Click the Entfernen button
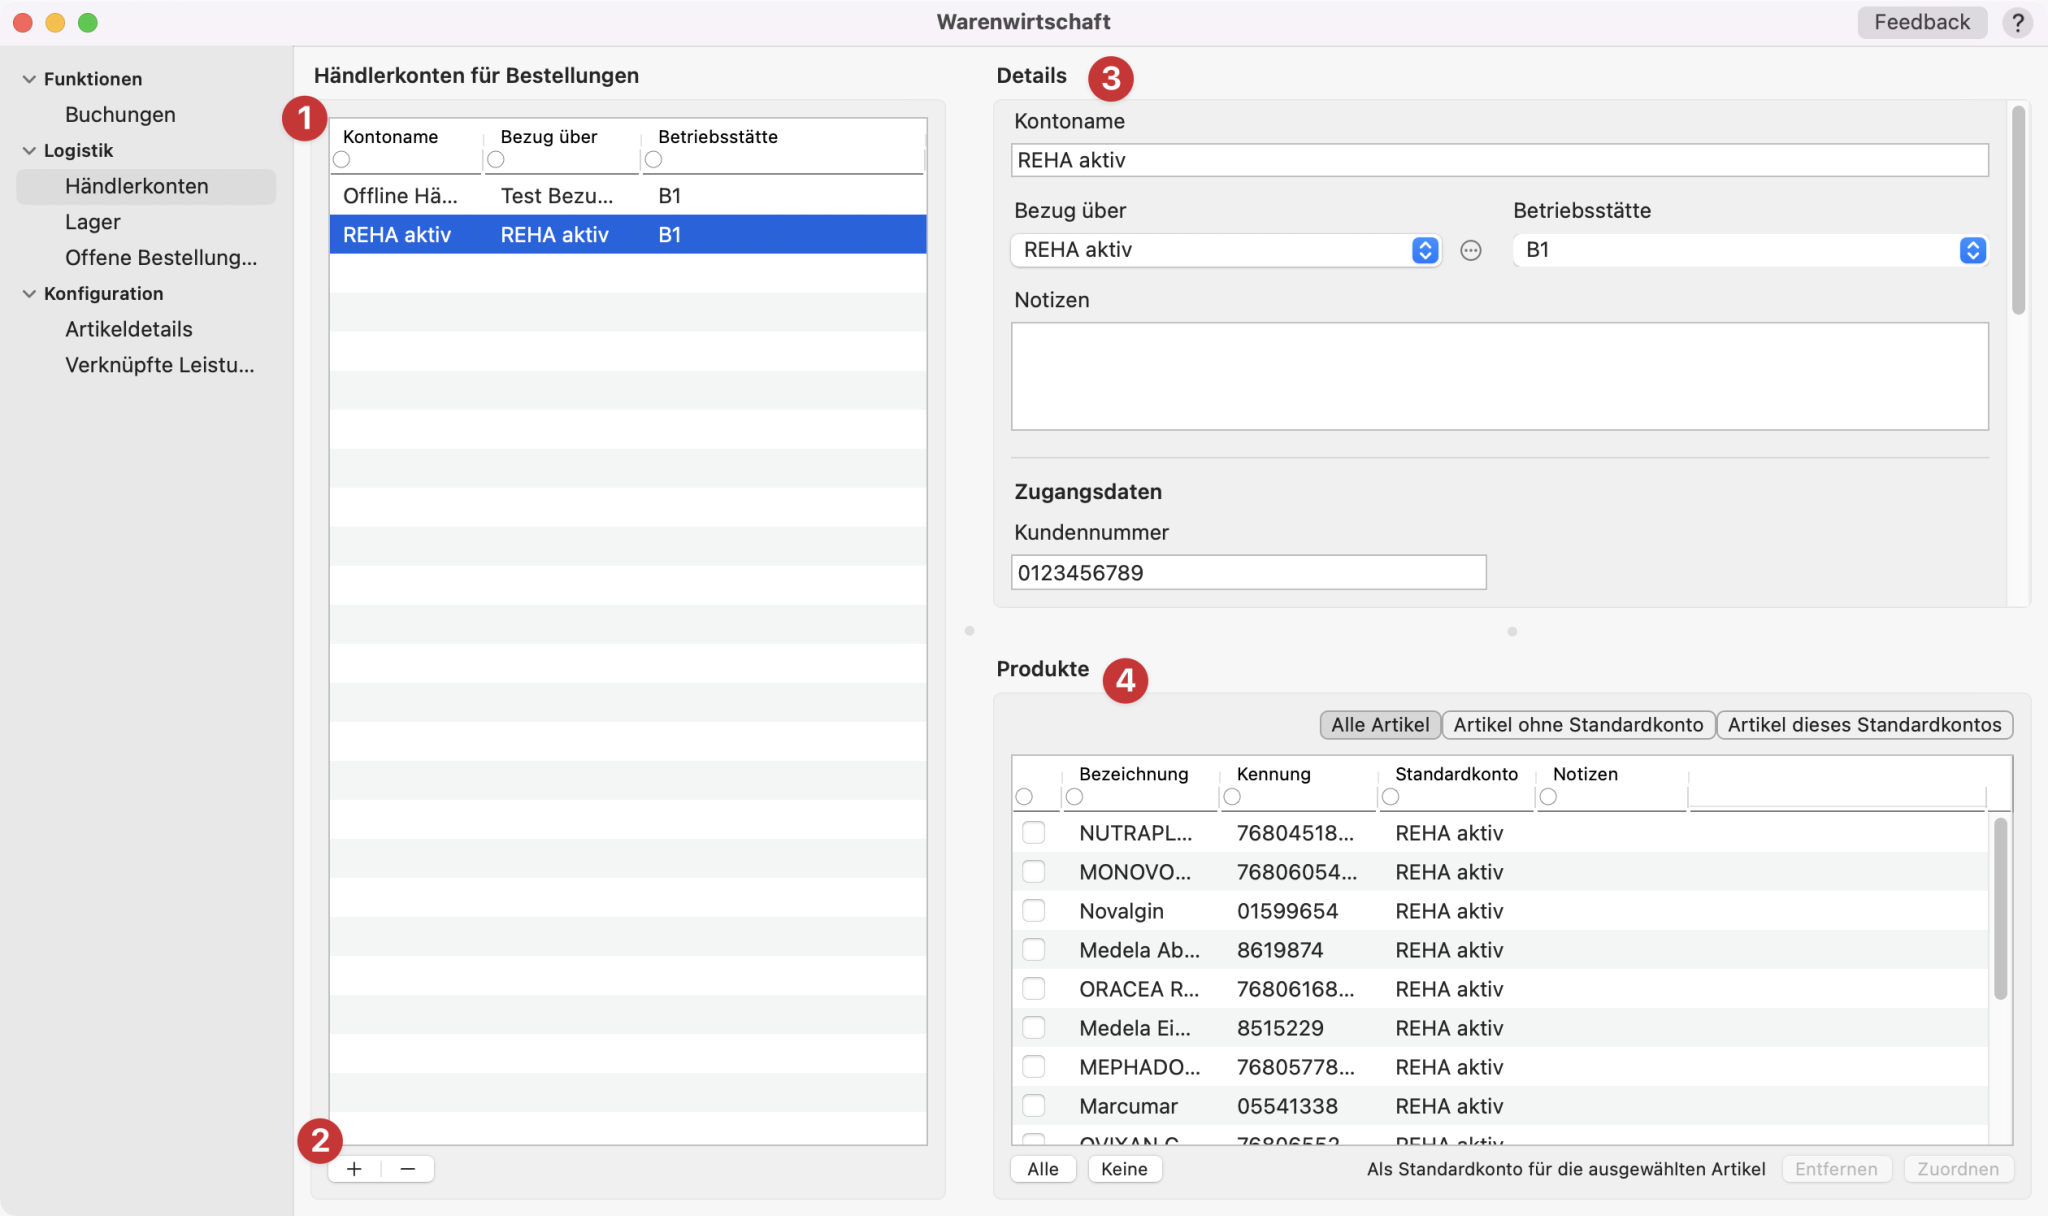Image resolution: width=2048 pixels, height=1216 pixels. click(1836, 1169)
